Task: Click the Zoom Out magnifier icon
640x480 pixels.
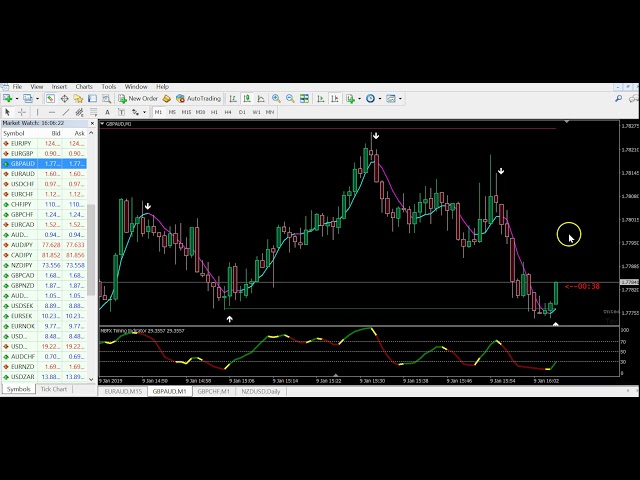Action: (290, 99)
